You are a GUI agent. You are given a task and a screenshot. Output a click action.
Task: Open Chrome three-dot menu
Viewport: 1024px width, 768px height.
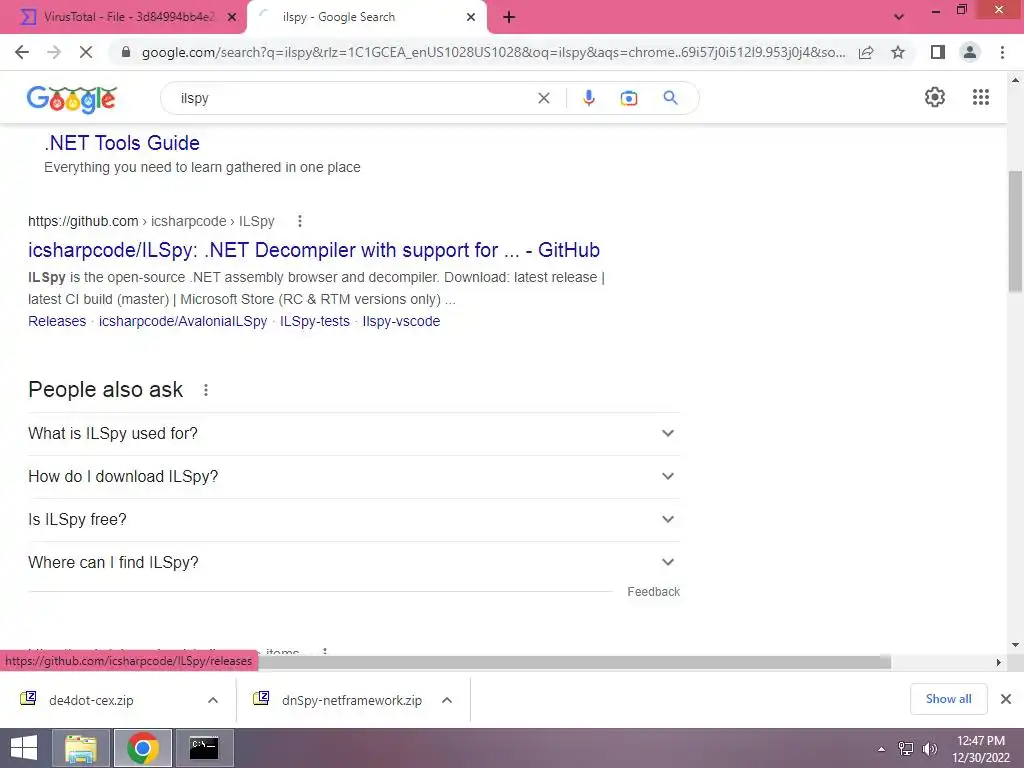[x=1002, y=52]
